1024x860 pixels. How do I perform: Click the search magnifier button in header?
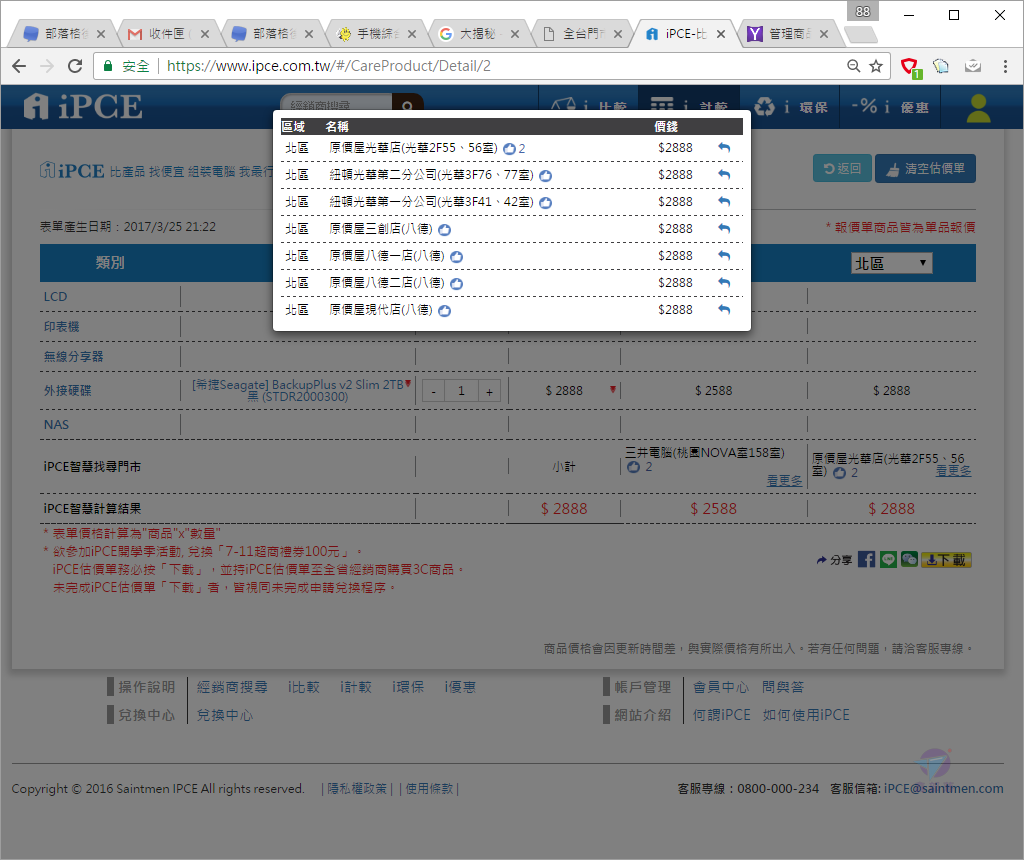point(408,104)
